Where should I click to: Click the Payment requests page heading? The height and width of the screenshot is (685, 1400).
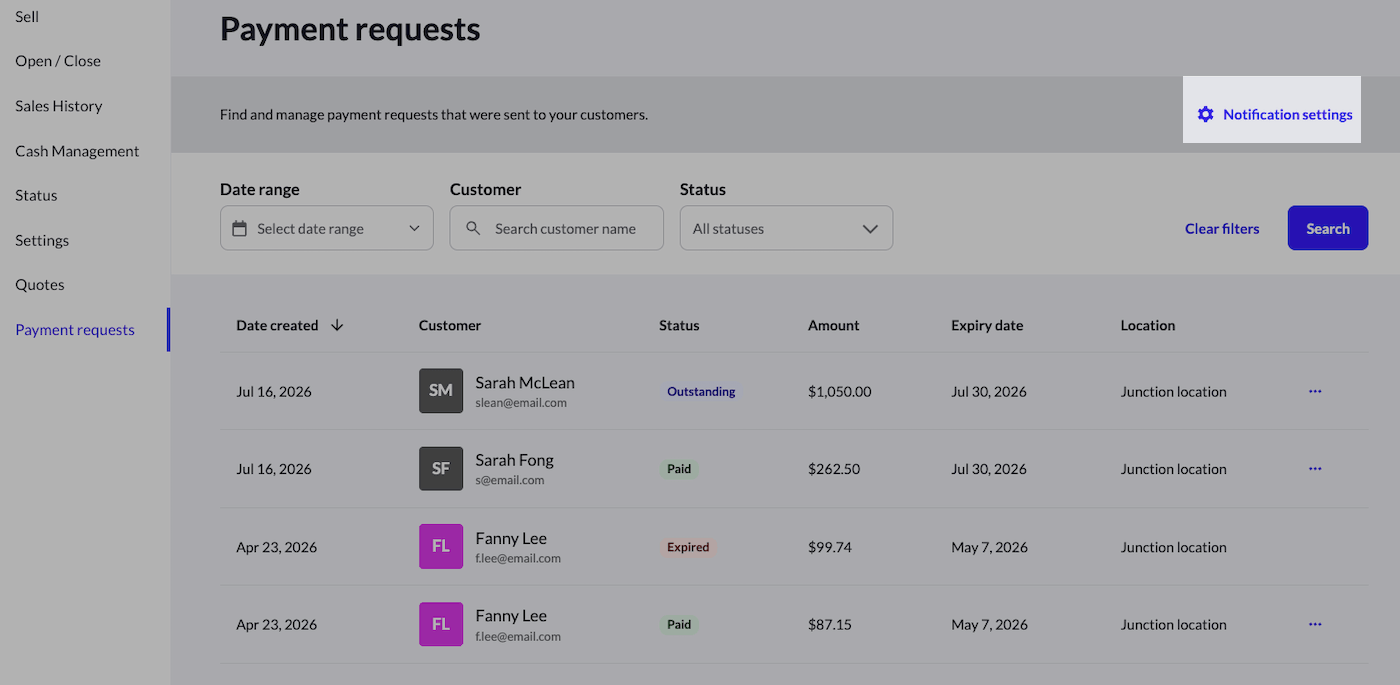click(350, 29)
